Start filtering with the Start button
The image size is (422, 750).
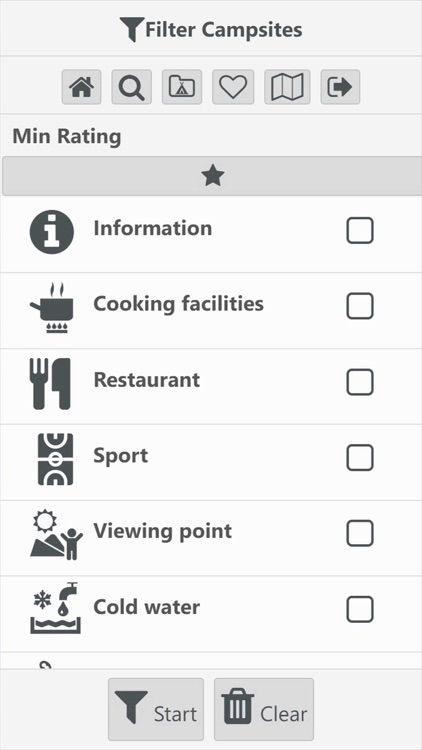point(156,709)
